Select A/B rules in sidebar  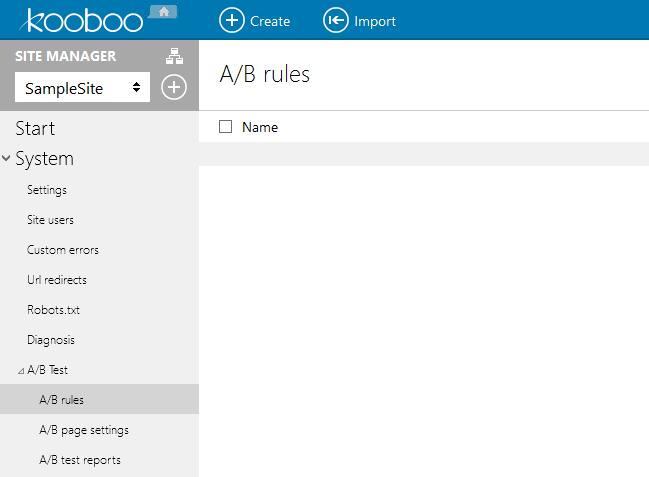point(99,399)
